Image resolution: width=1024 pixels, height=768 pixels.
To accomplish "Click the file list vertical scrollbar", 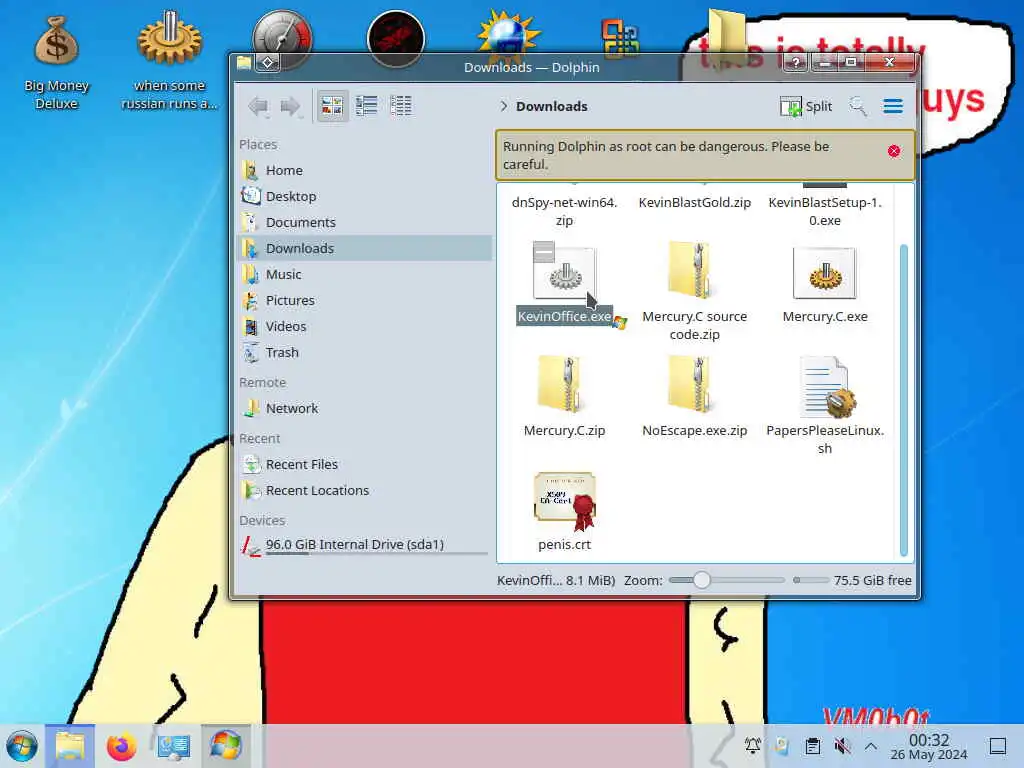I will (x=904, y=400).
